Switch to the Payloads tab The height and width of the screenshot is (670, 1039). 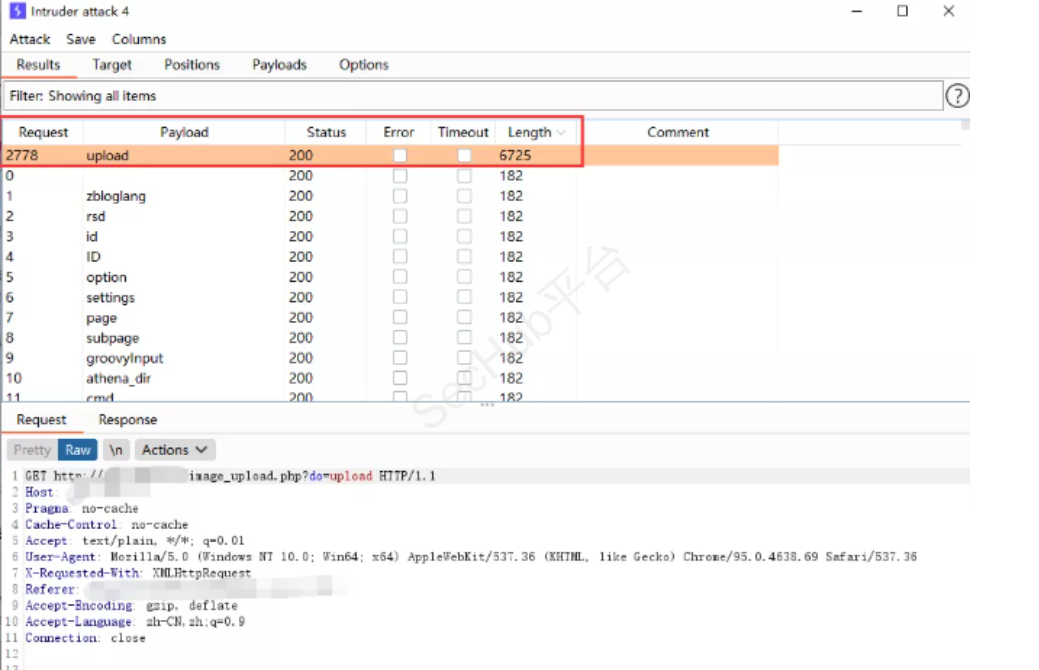pos(279,65)
